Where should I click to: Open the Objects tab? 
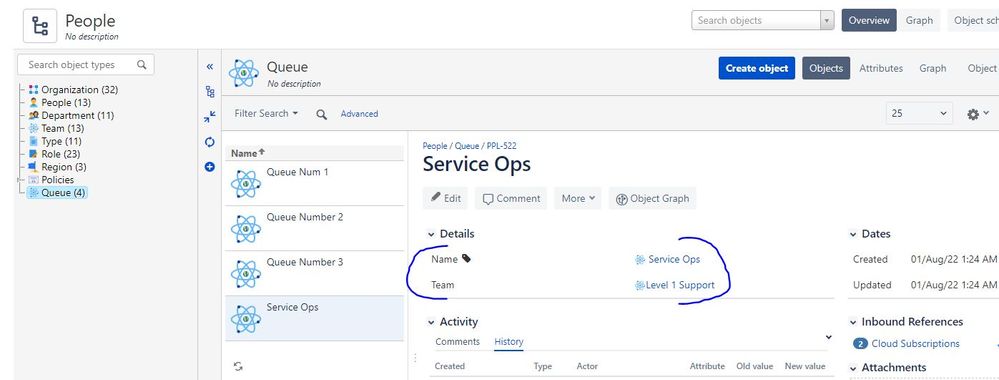click(826, 68)
